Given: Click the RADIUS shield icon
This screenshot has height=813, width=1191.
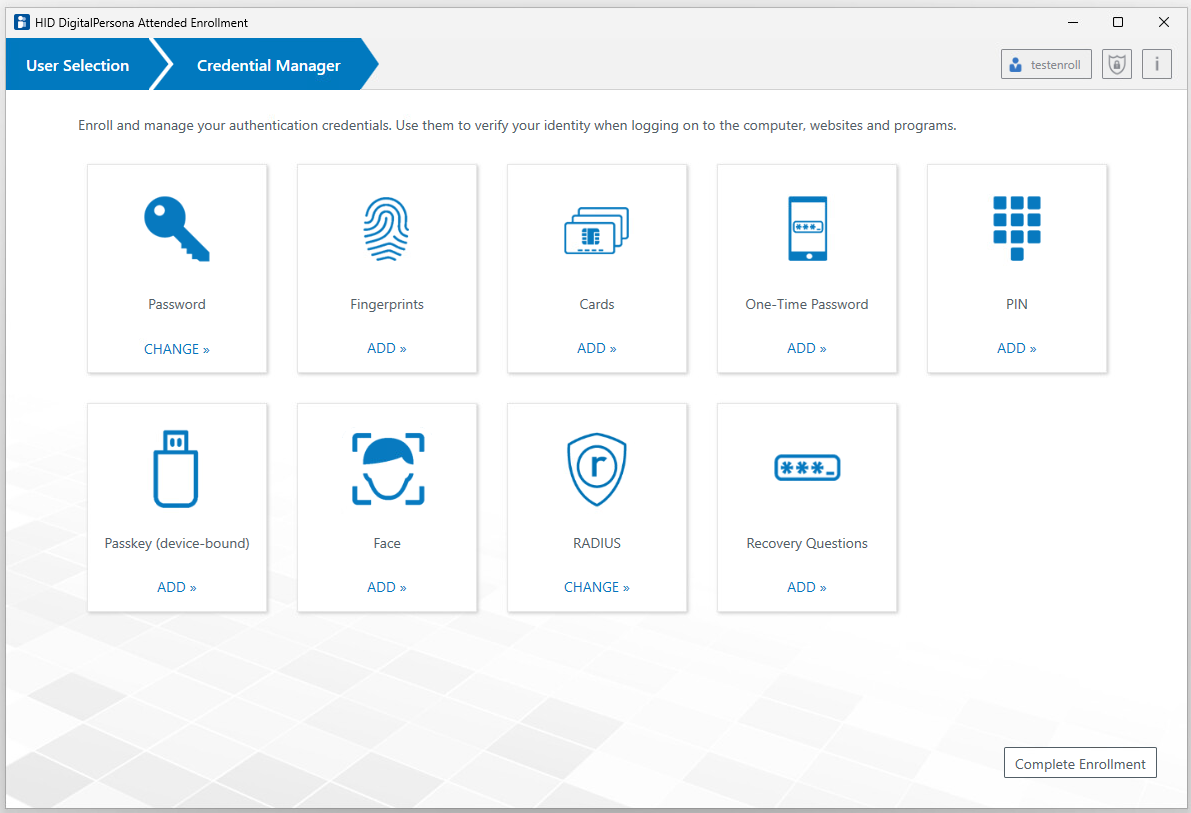Looking at the screenshot, I should [597, 468].
